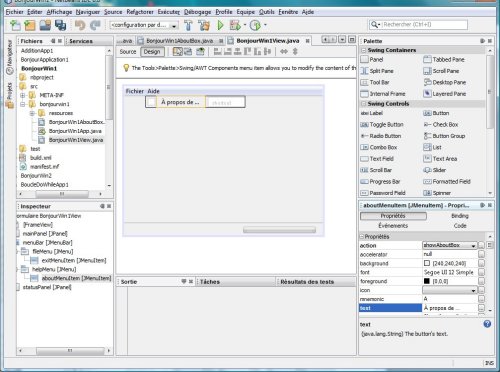500x372 pixels.
Task: Click the New File toolbar icon
Action: tap(15, 25)
